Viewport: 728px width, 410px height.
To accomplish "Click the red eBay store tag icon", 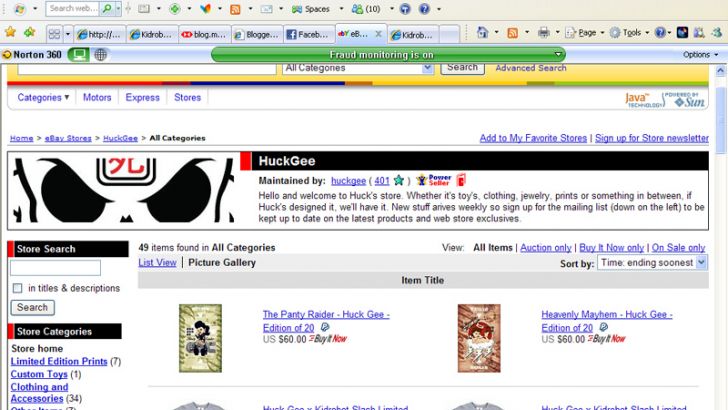I will tap(461, 180).
